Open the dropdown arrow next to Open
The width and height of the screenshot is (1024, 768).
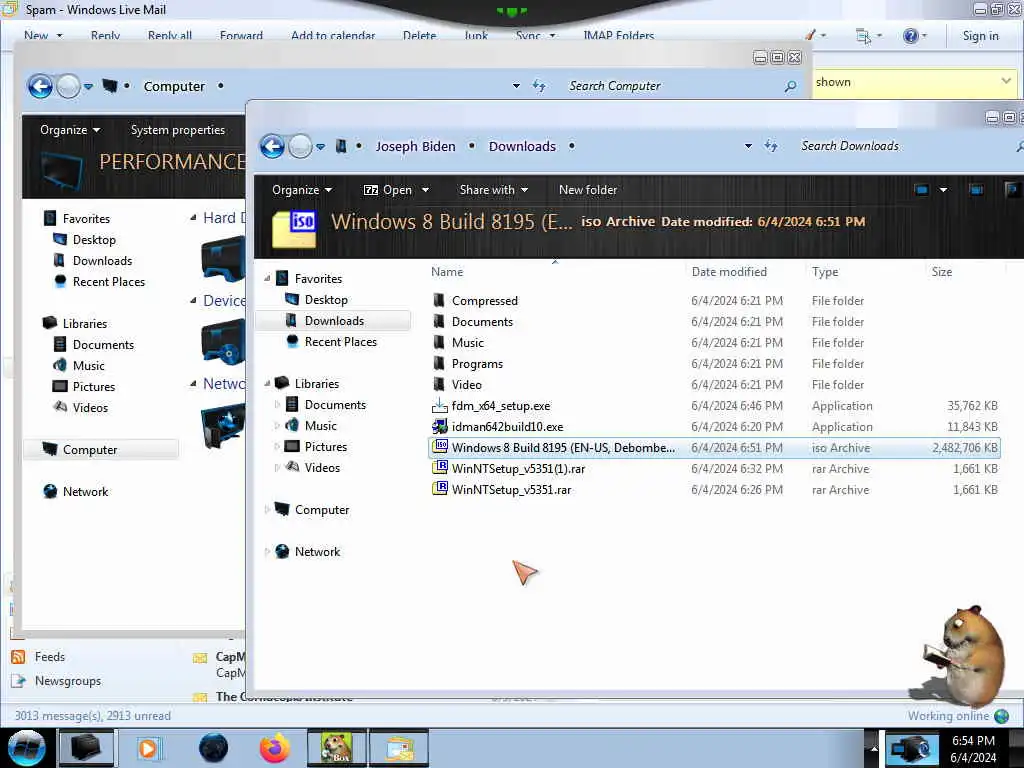point(425,190)
